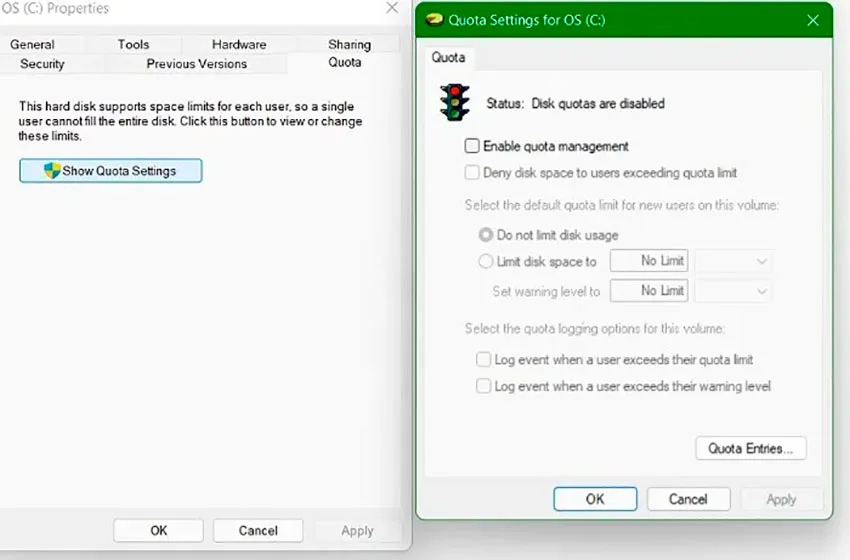Click Apply in OS (C:) Properties window
The image size is (850, 560).
tap(358, 531)
